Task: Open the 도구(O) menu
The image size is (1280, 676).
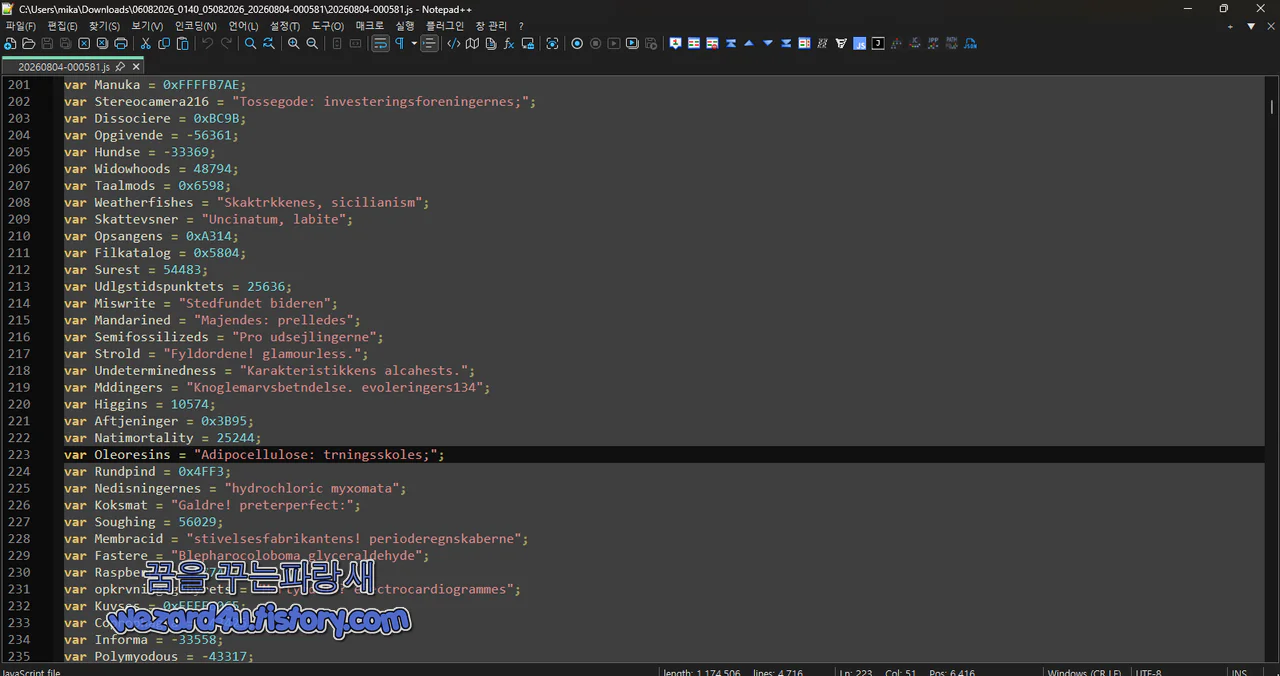Action: [328, 26]
